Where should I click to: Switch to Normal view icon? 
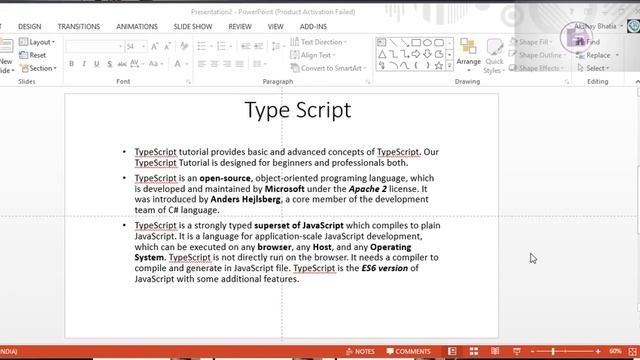point(452,351)
